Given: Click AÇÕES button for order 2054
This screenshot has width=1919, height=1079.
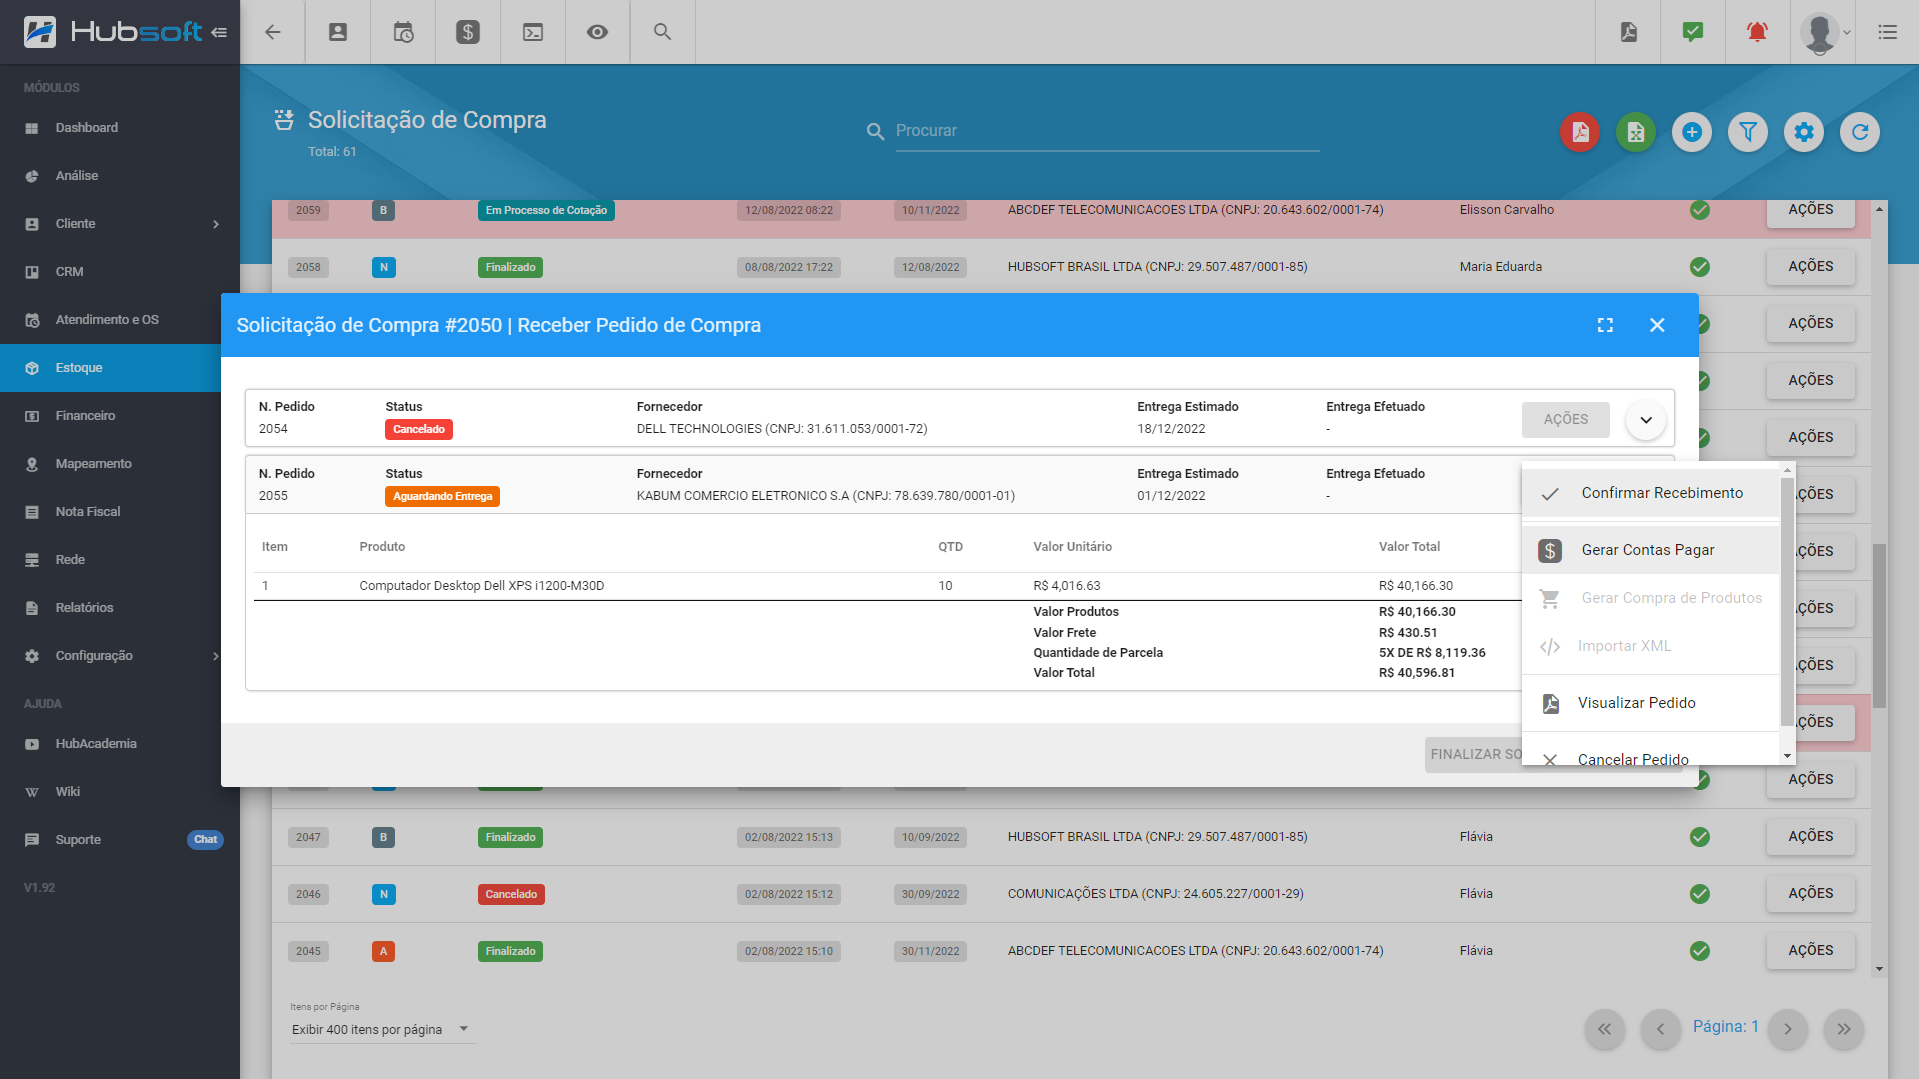Looking at the screenshot, I should 1566,420.
